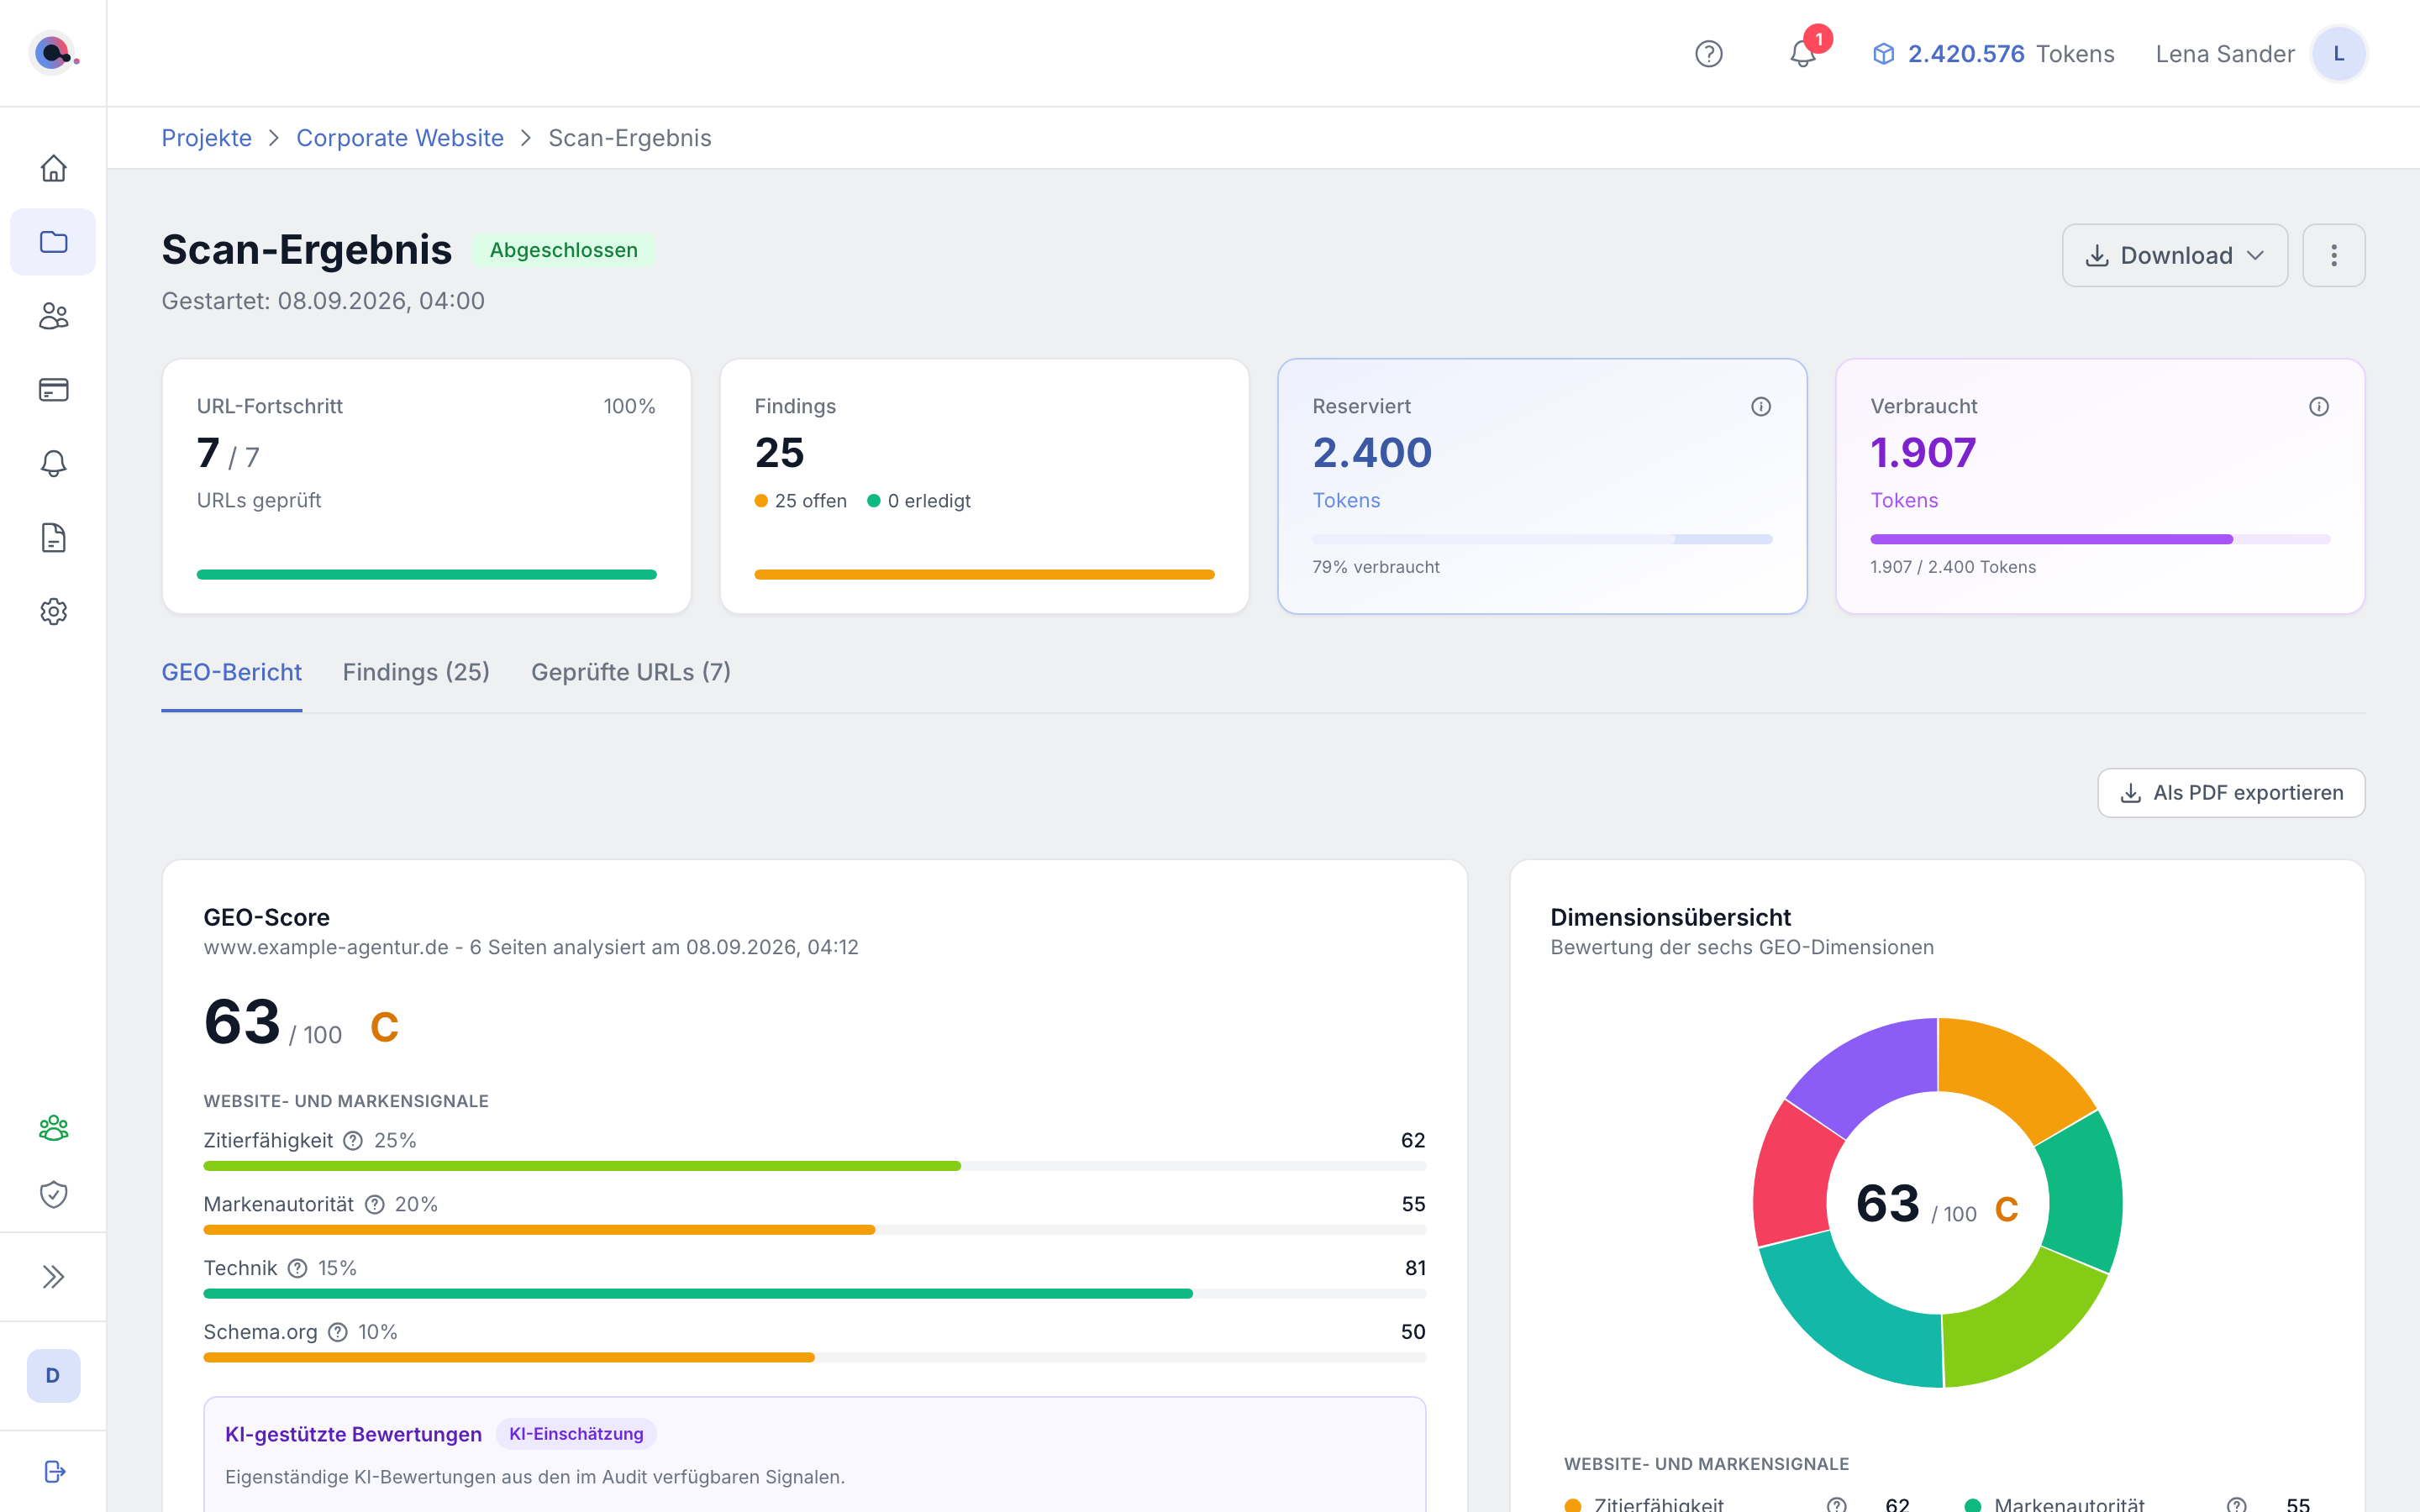The width and height of the screenshot is (2420, 1512).
Task: Open the settings gear icon in sidebar
Action: (x=53, y=611)
